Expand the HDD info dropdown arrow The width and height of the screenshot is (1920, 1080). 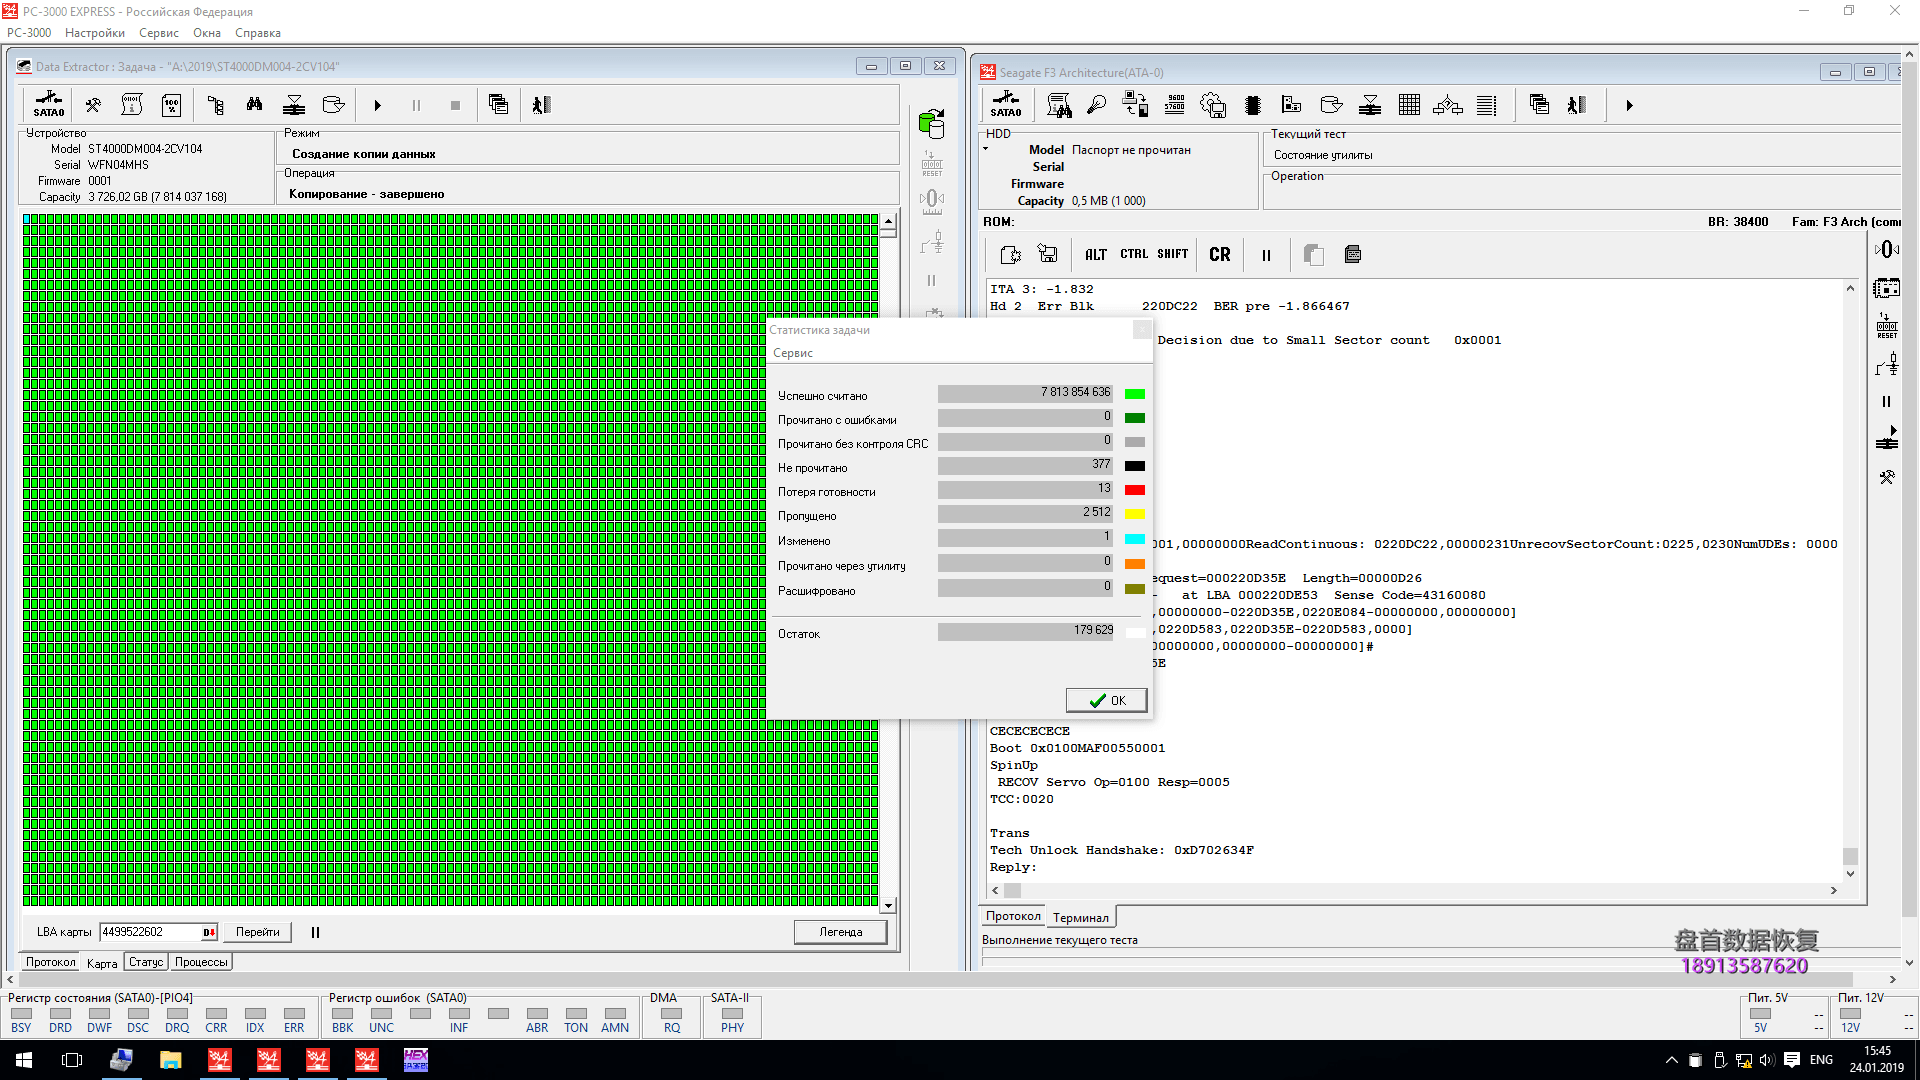(x=985, y=150)
